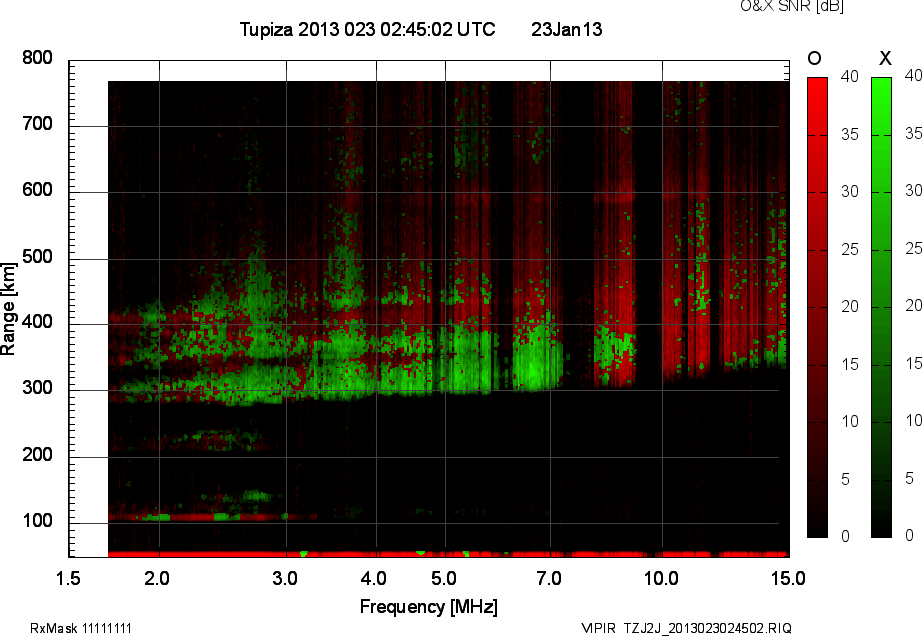Screen dimensions: 922x636
Task: Click the 3.0 frequency axis label
Action: 285,578
